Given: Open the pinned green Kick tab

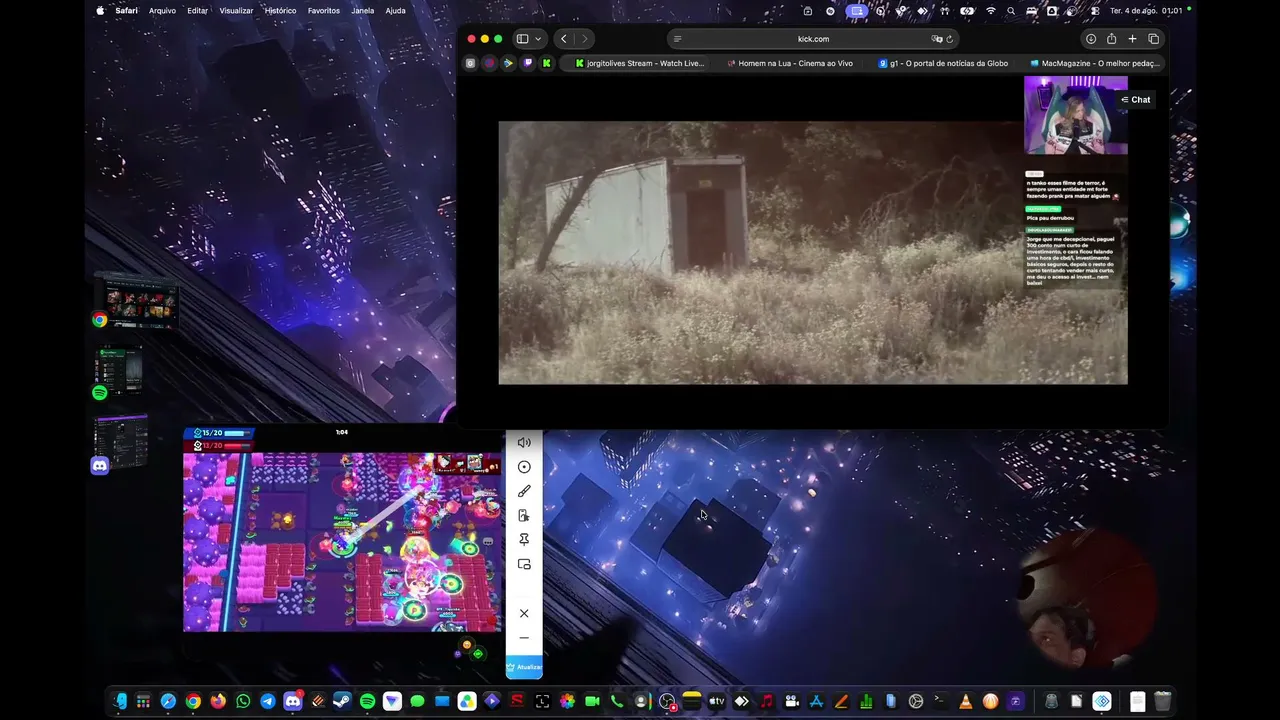Looking at the screenshot, I should [546, 63].
